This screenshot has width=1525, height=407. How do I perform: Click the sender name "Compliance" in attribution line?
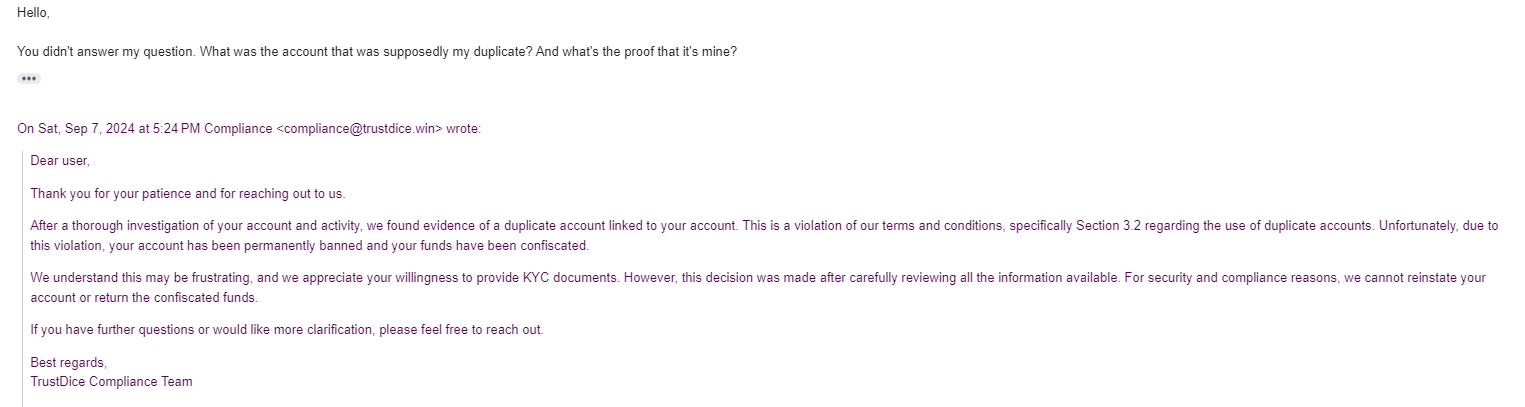point(238,129)
